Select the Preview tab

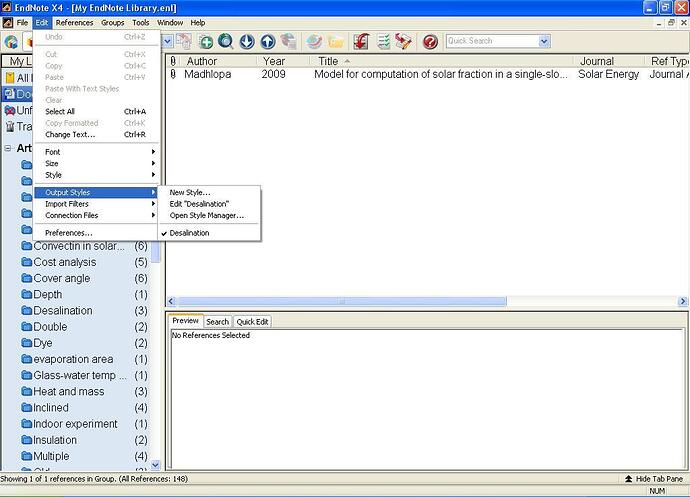[185, 321]
